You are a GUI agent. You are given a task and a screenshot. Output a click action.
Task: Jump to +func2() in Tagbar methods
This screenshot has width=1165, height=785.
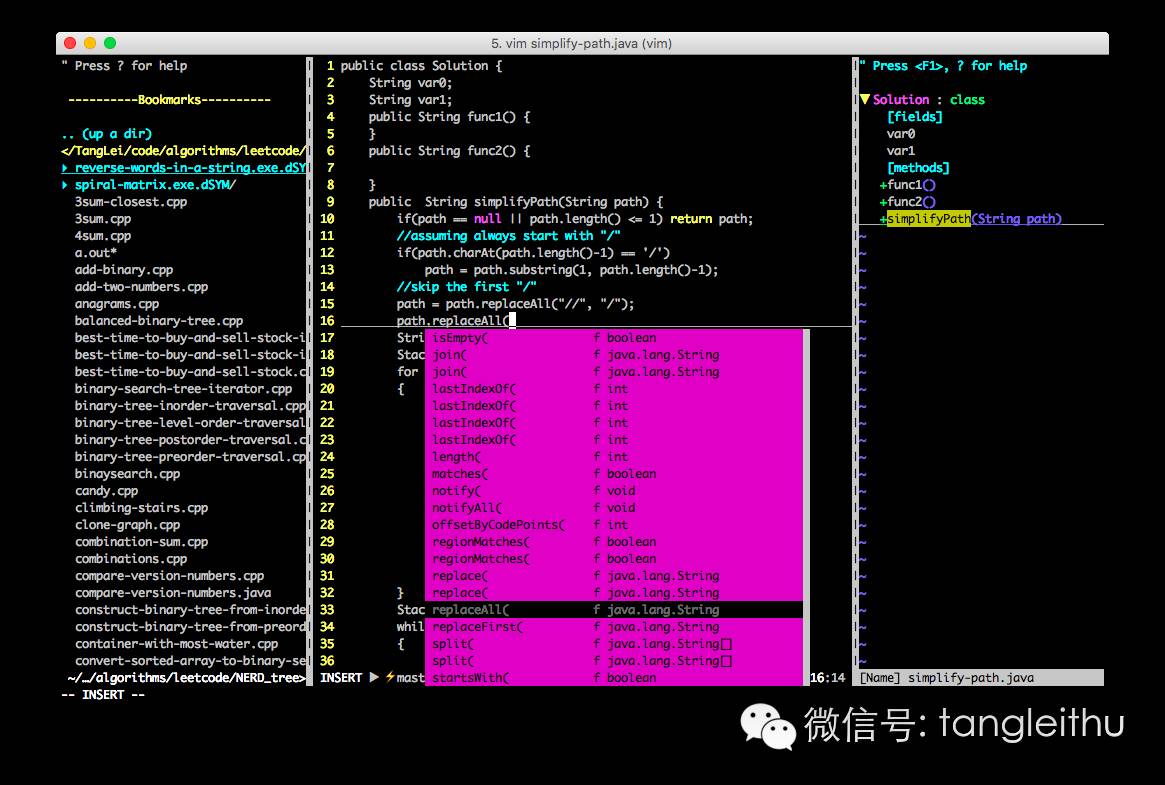(x=907, y=202)
